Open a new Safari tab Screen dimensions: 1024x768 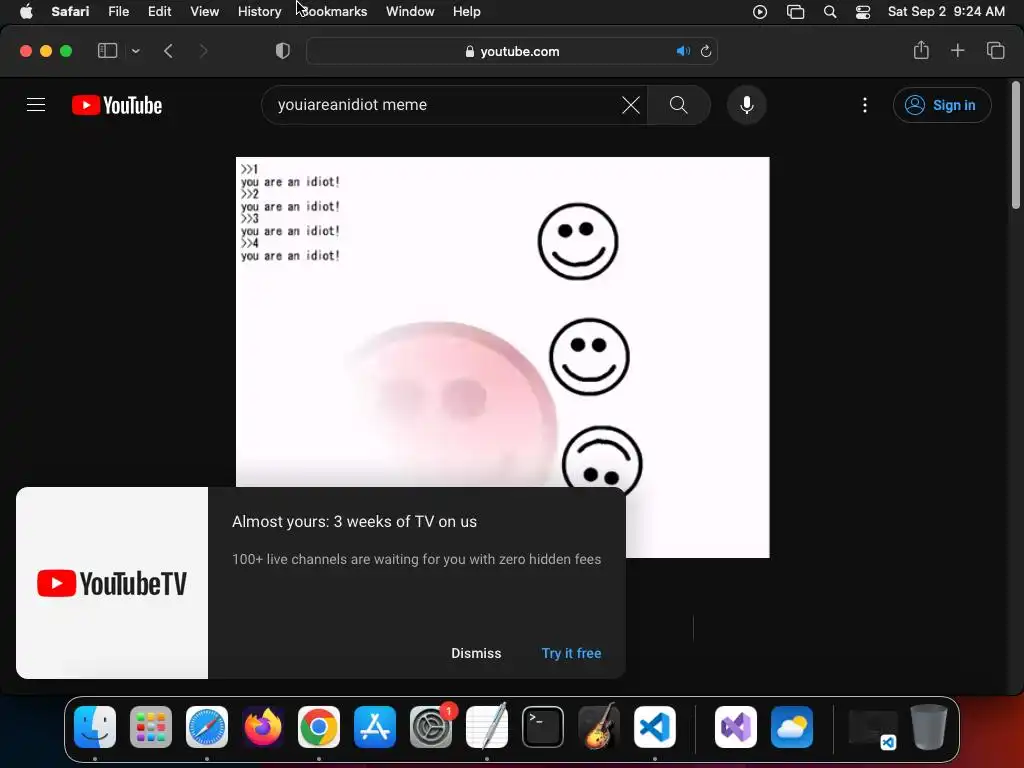(957, 50)
